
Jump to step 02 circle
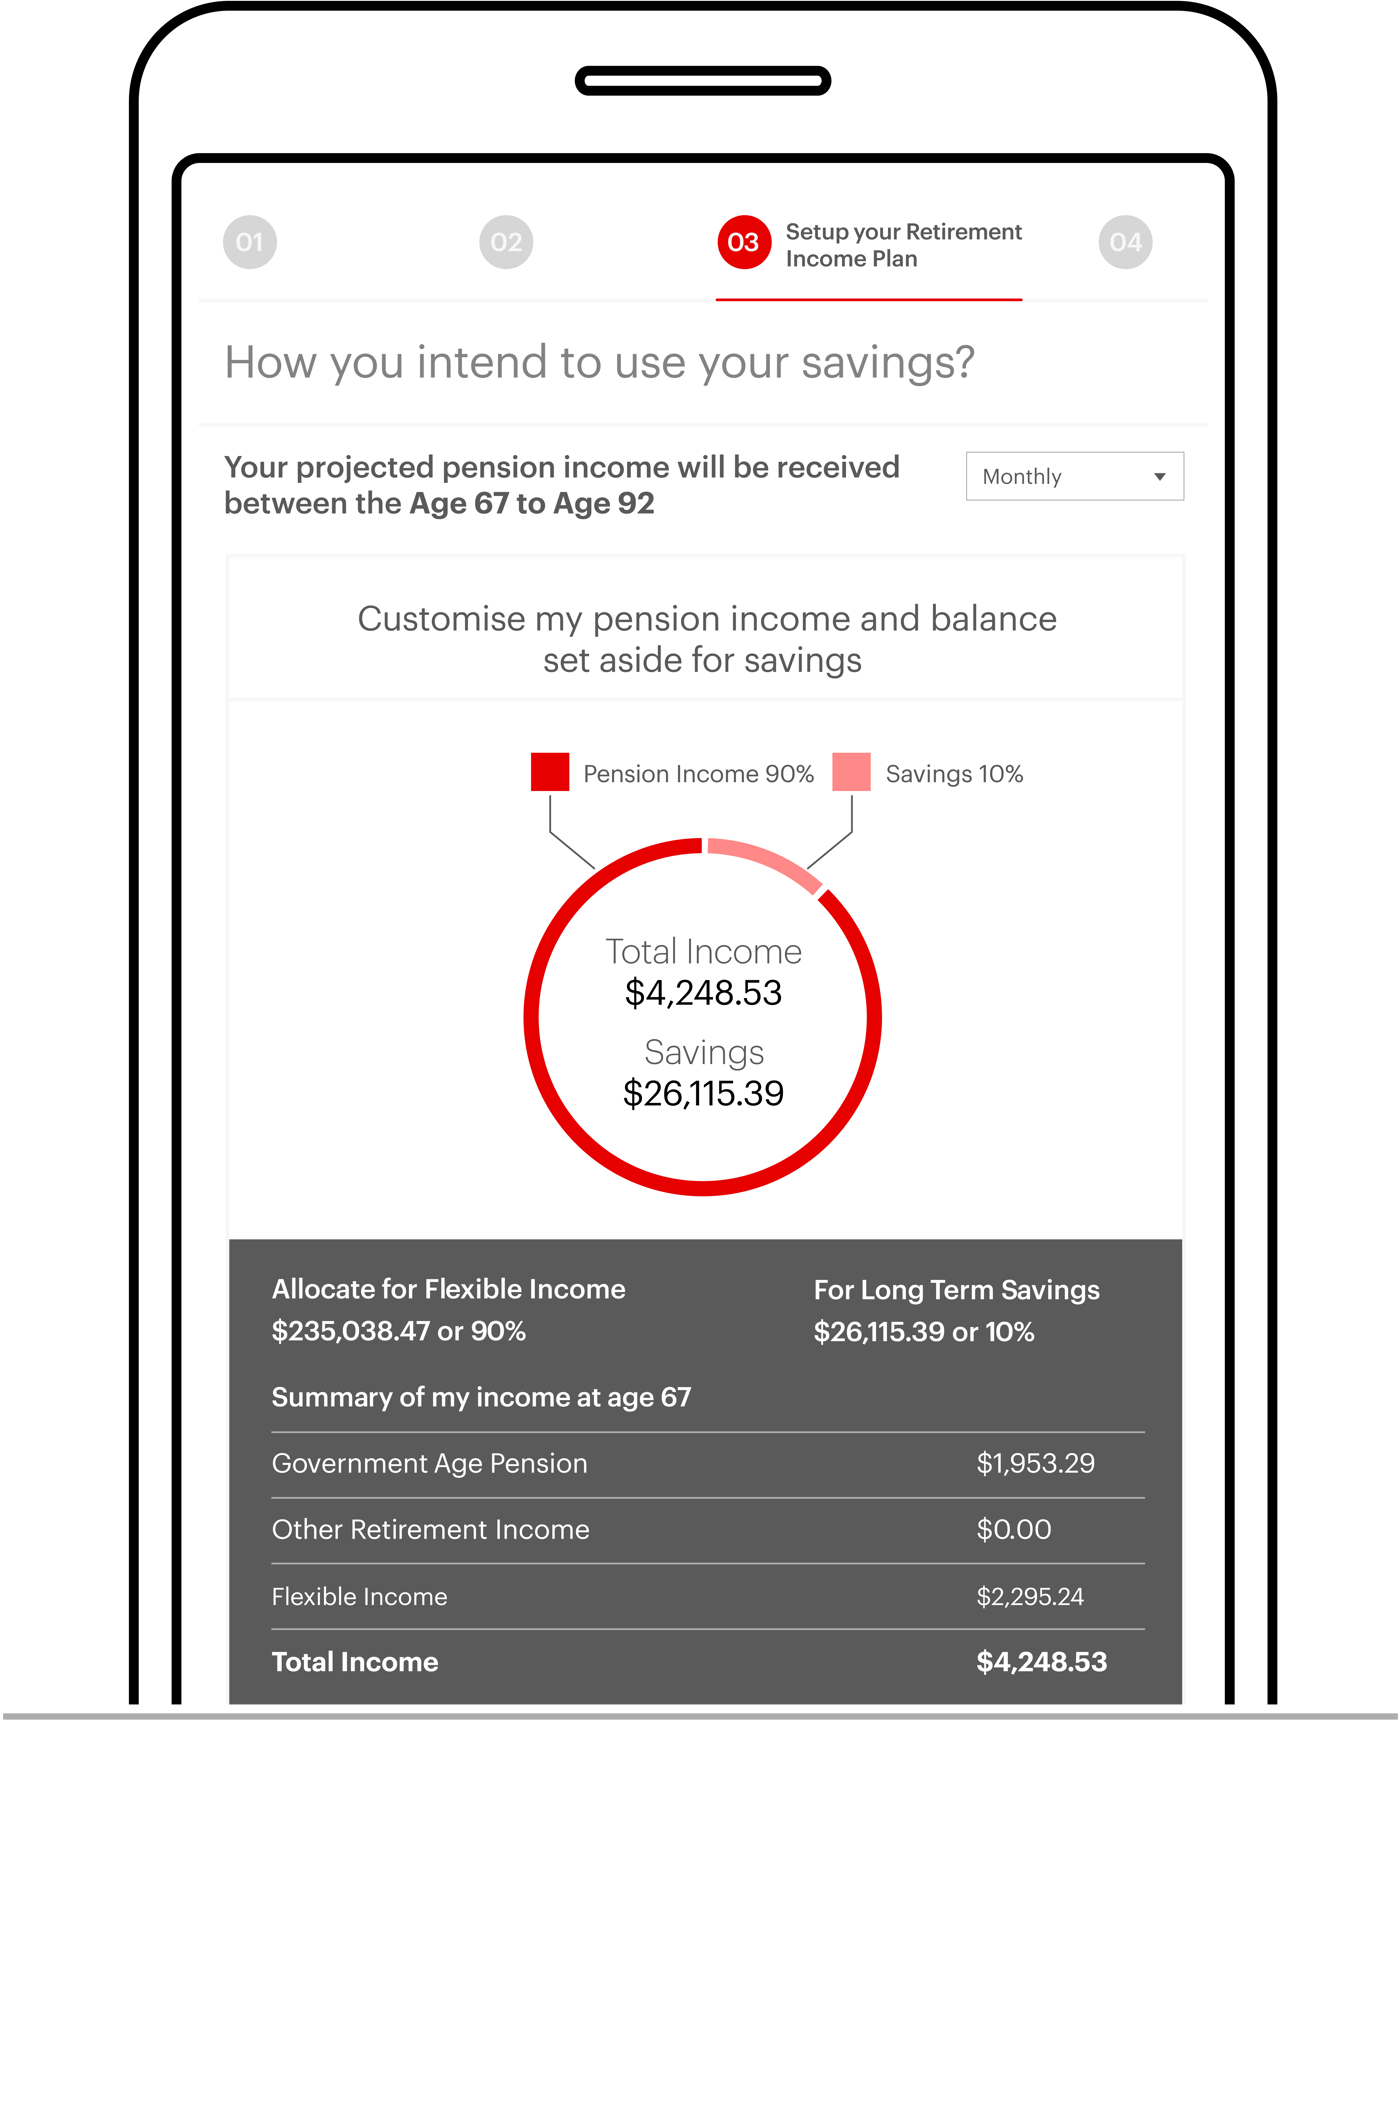[506, 242]
